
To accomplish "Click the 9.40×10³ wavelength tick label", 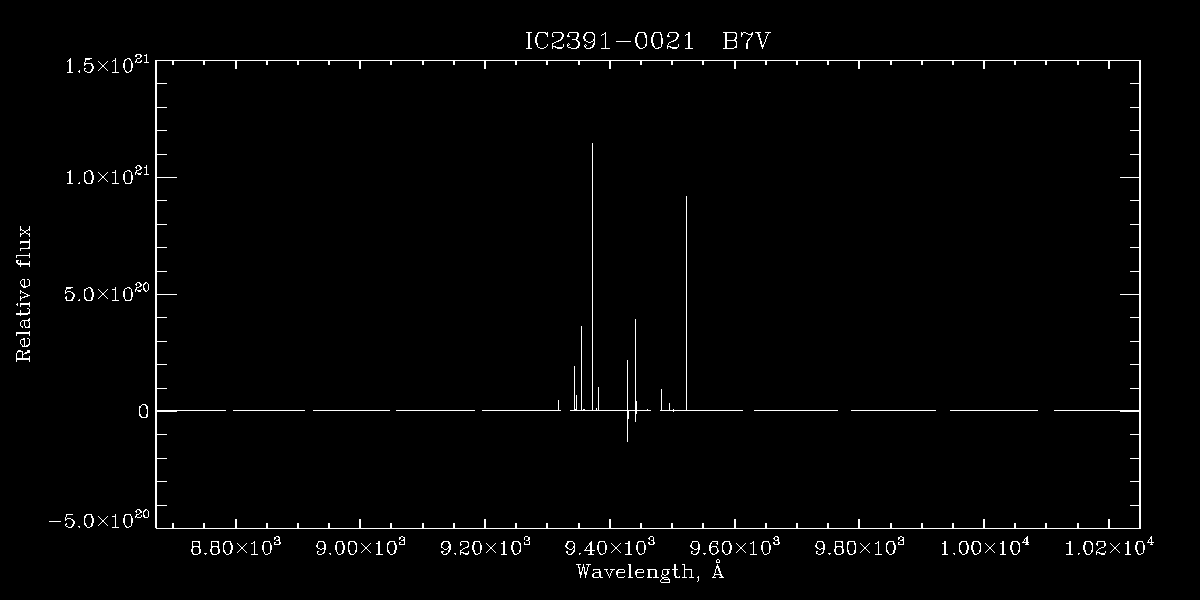I will coord(610,548).
